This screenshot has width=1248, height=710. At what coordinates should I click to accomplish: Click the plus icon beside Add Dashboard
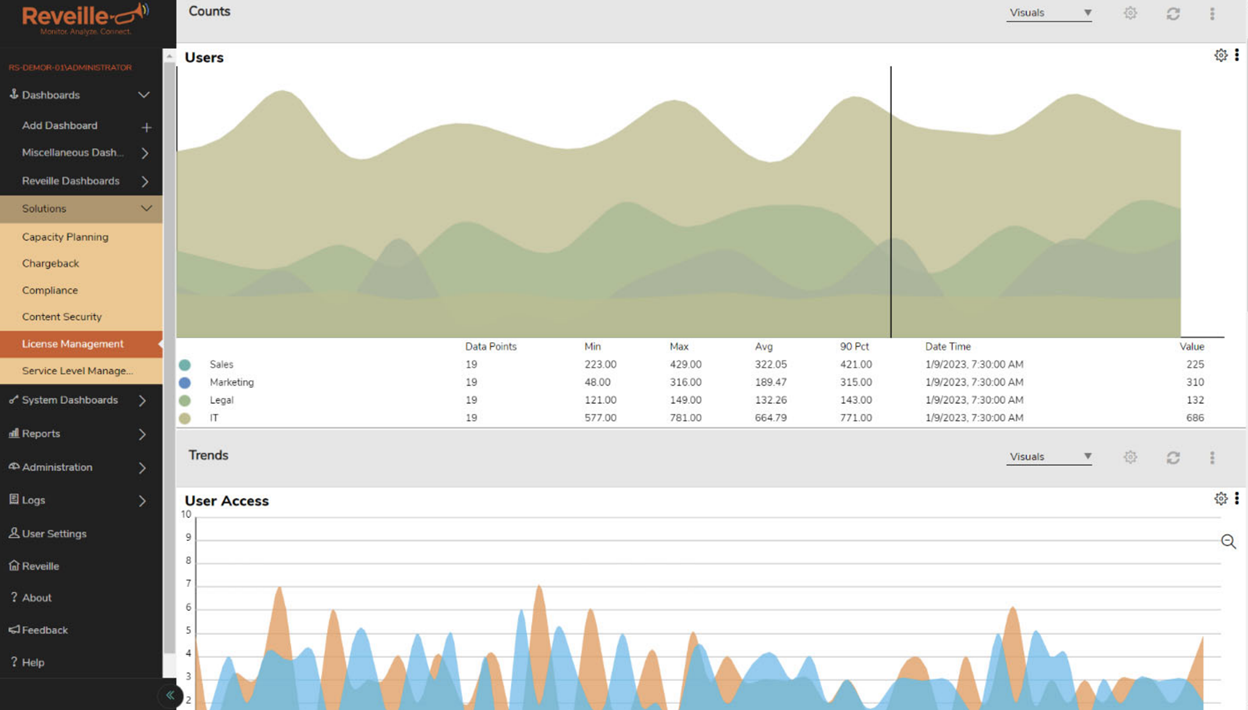[146, 127]
